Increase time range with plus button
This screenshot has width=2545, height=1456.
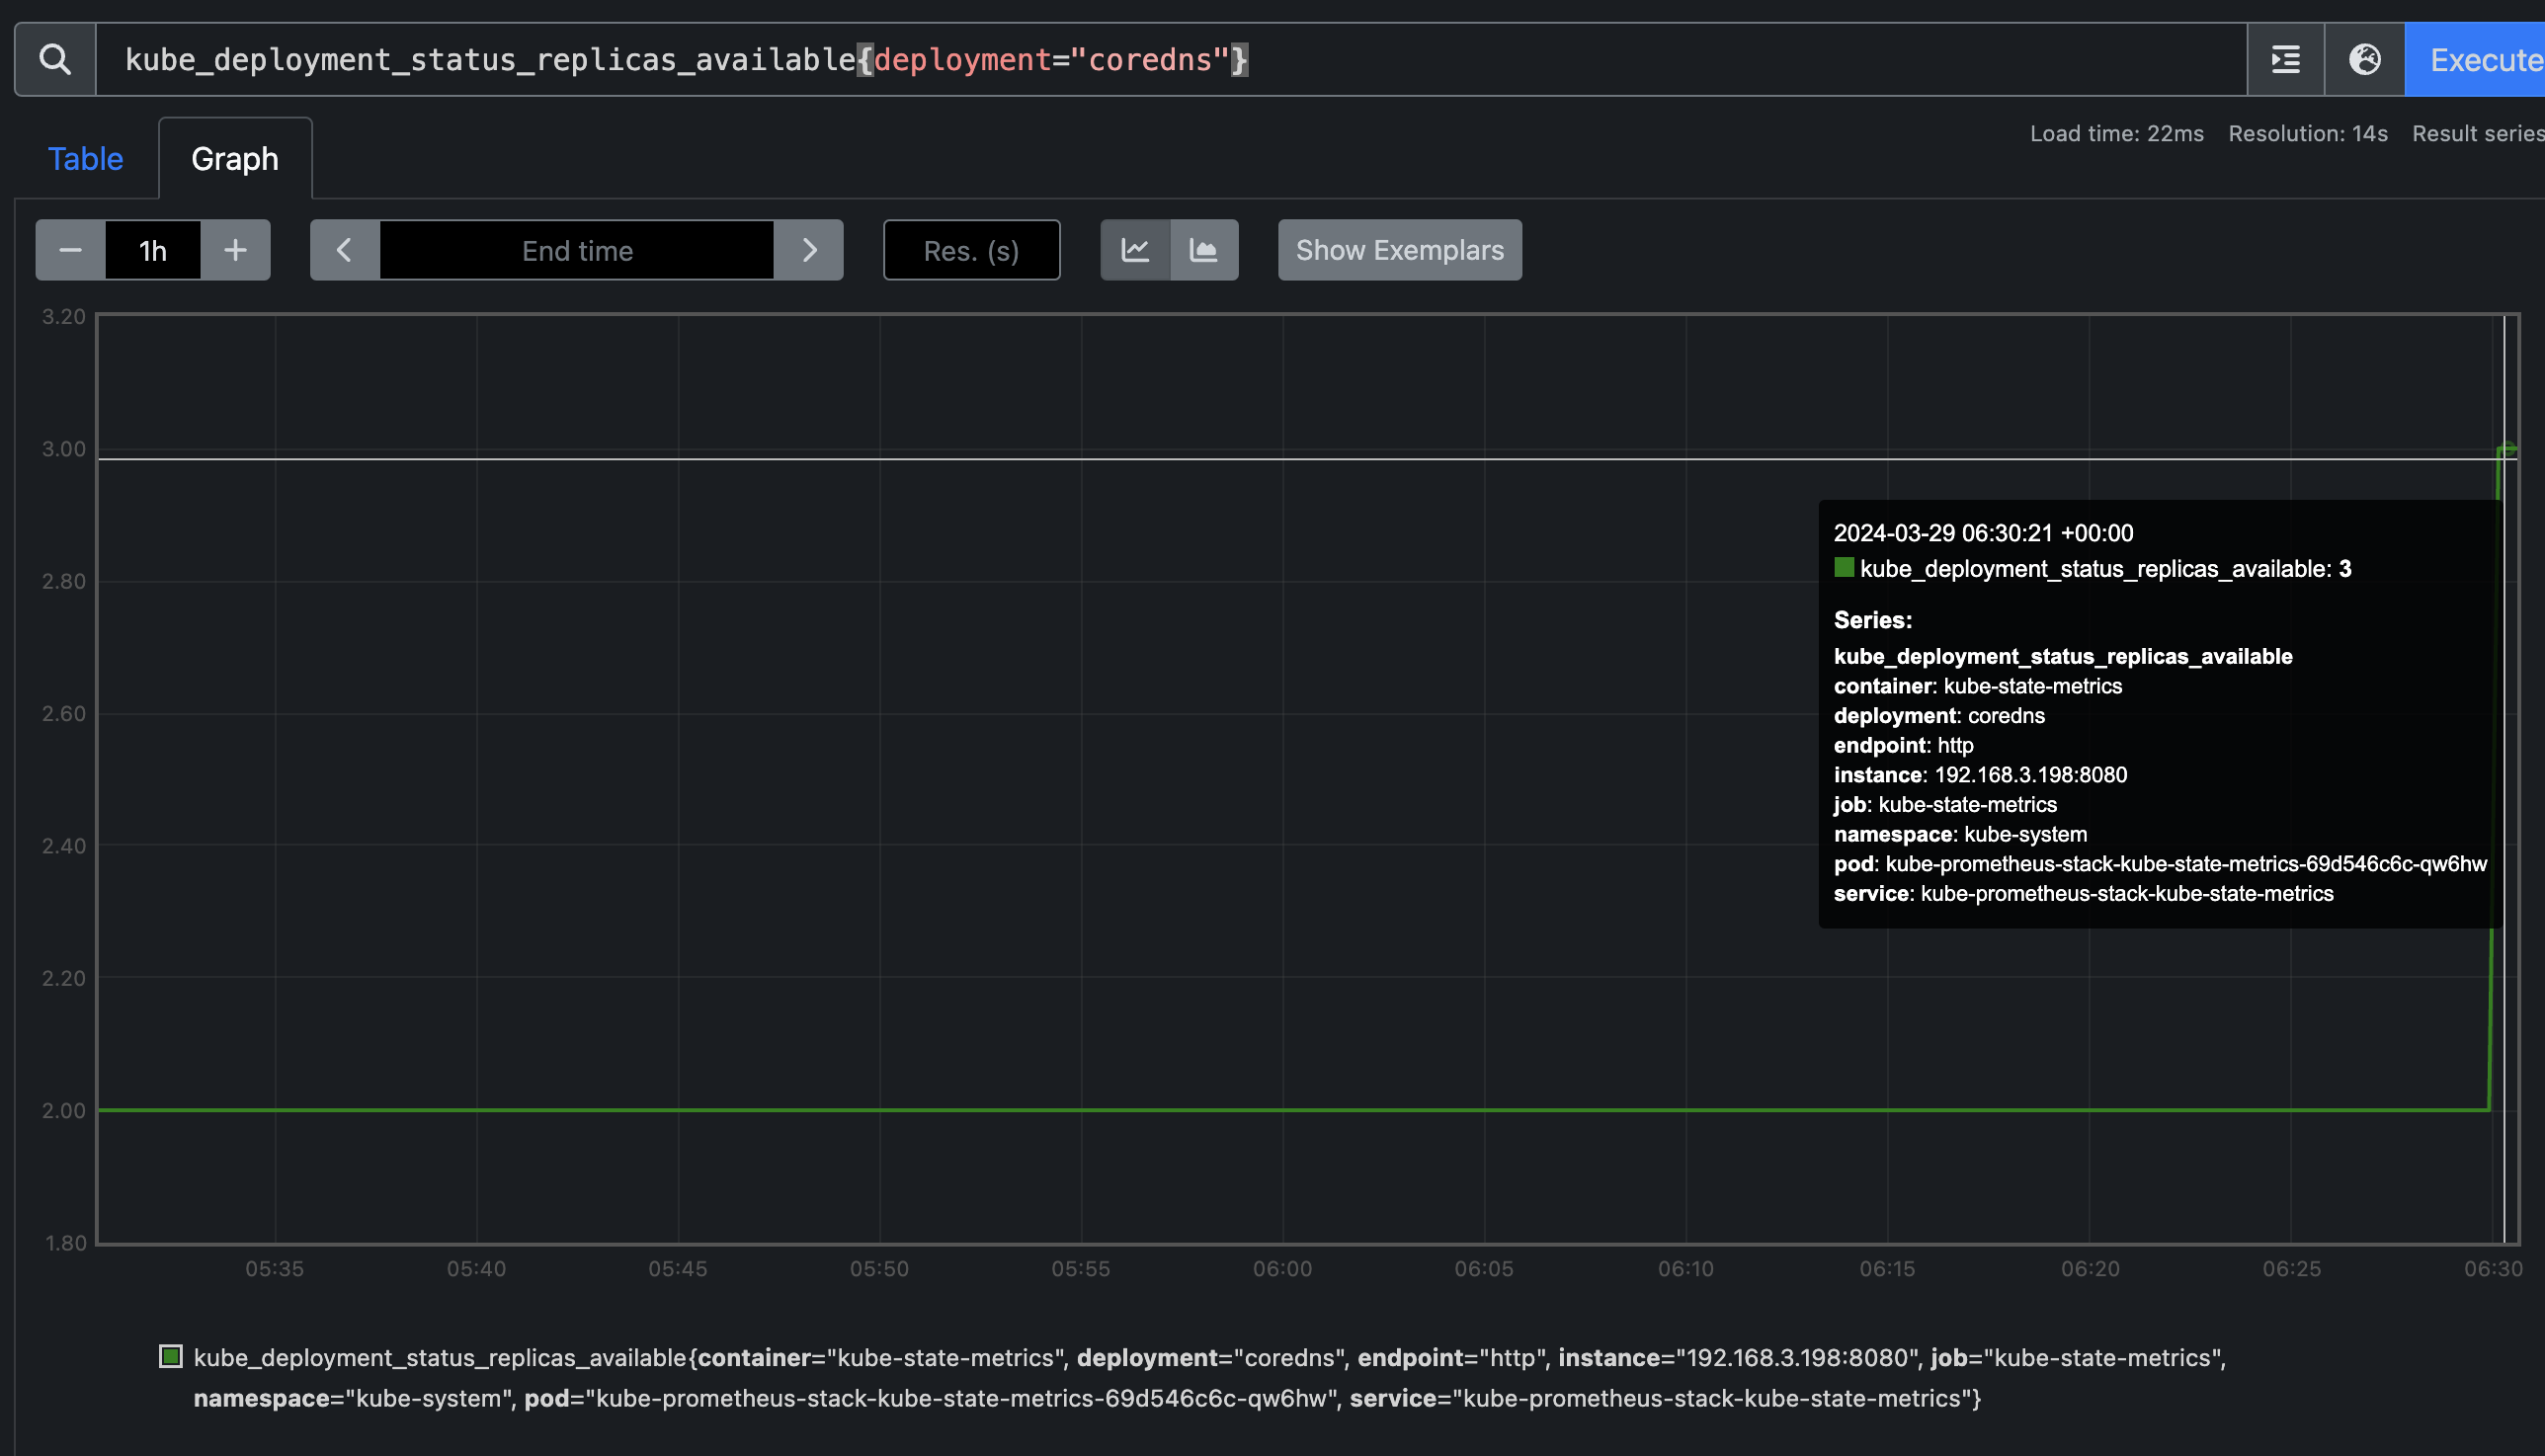click(x=235, y=250)
